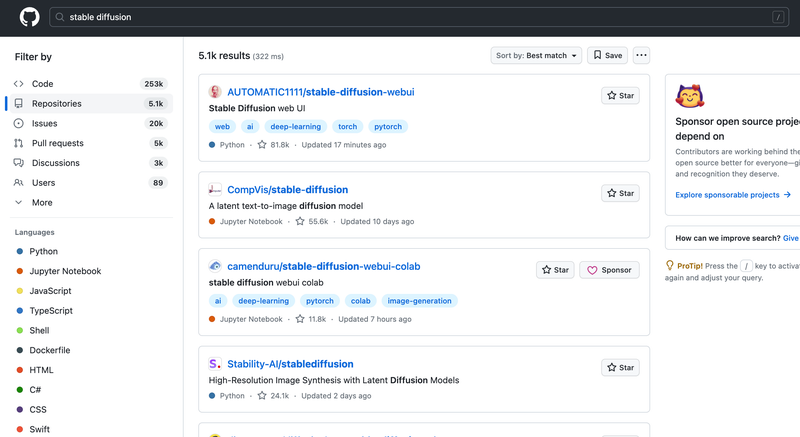The width and height of the screenshot is (800, 437).
Task: Click the Code brackets icon
Action: click(x=19, y=84)
